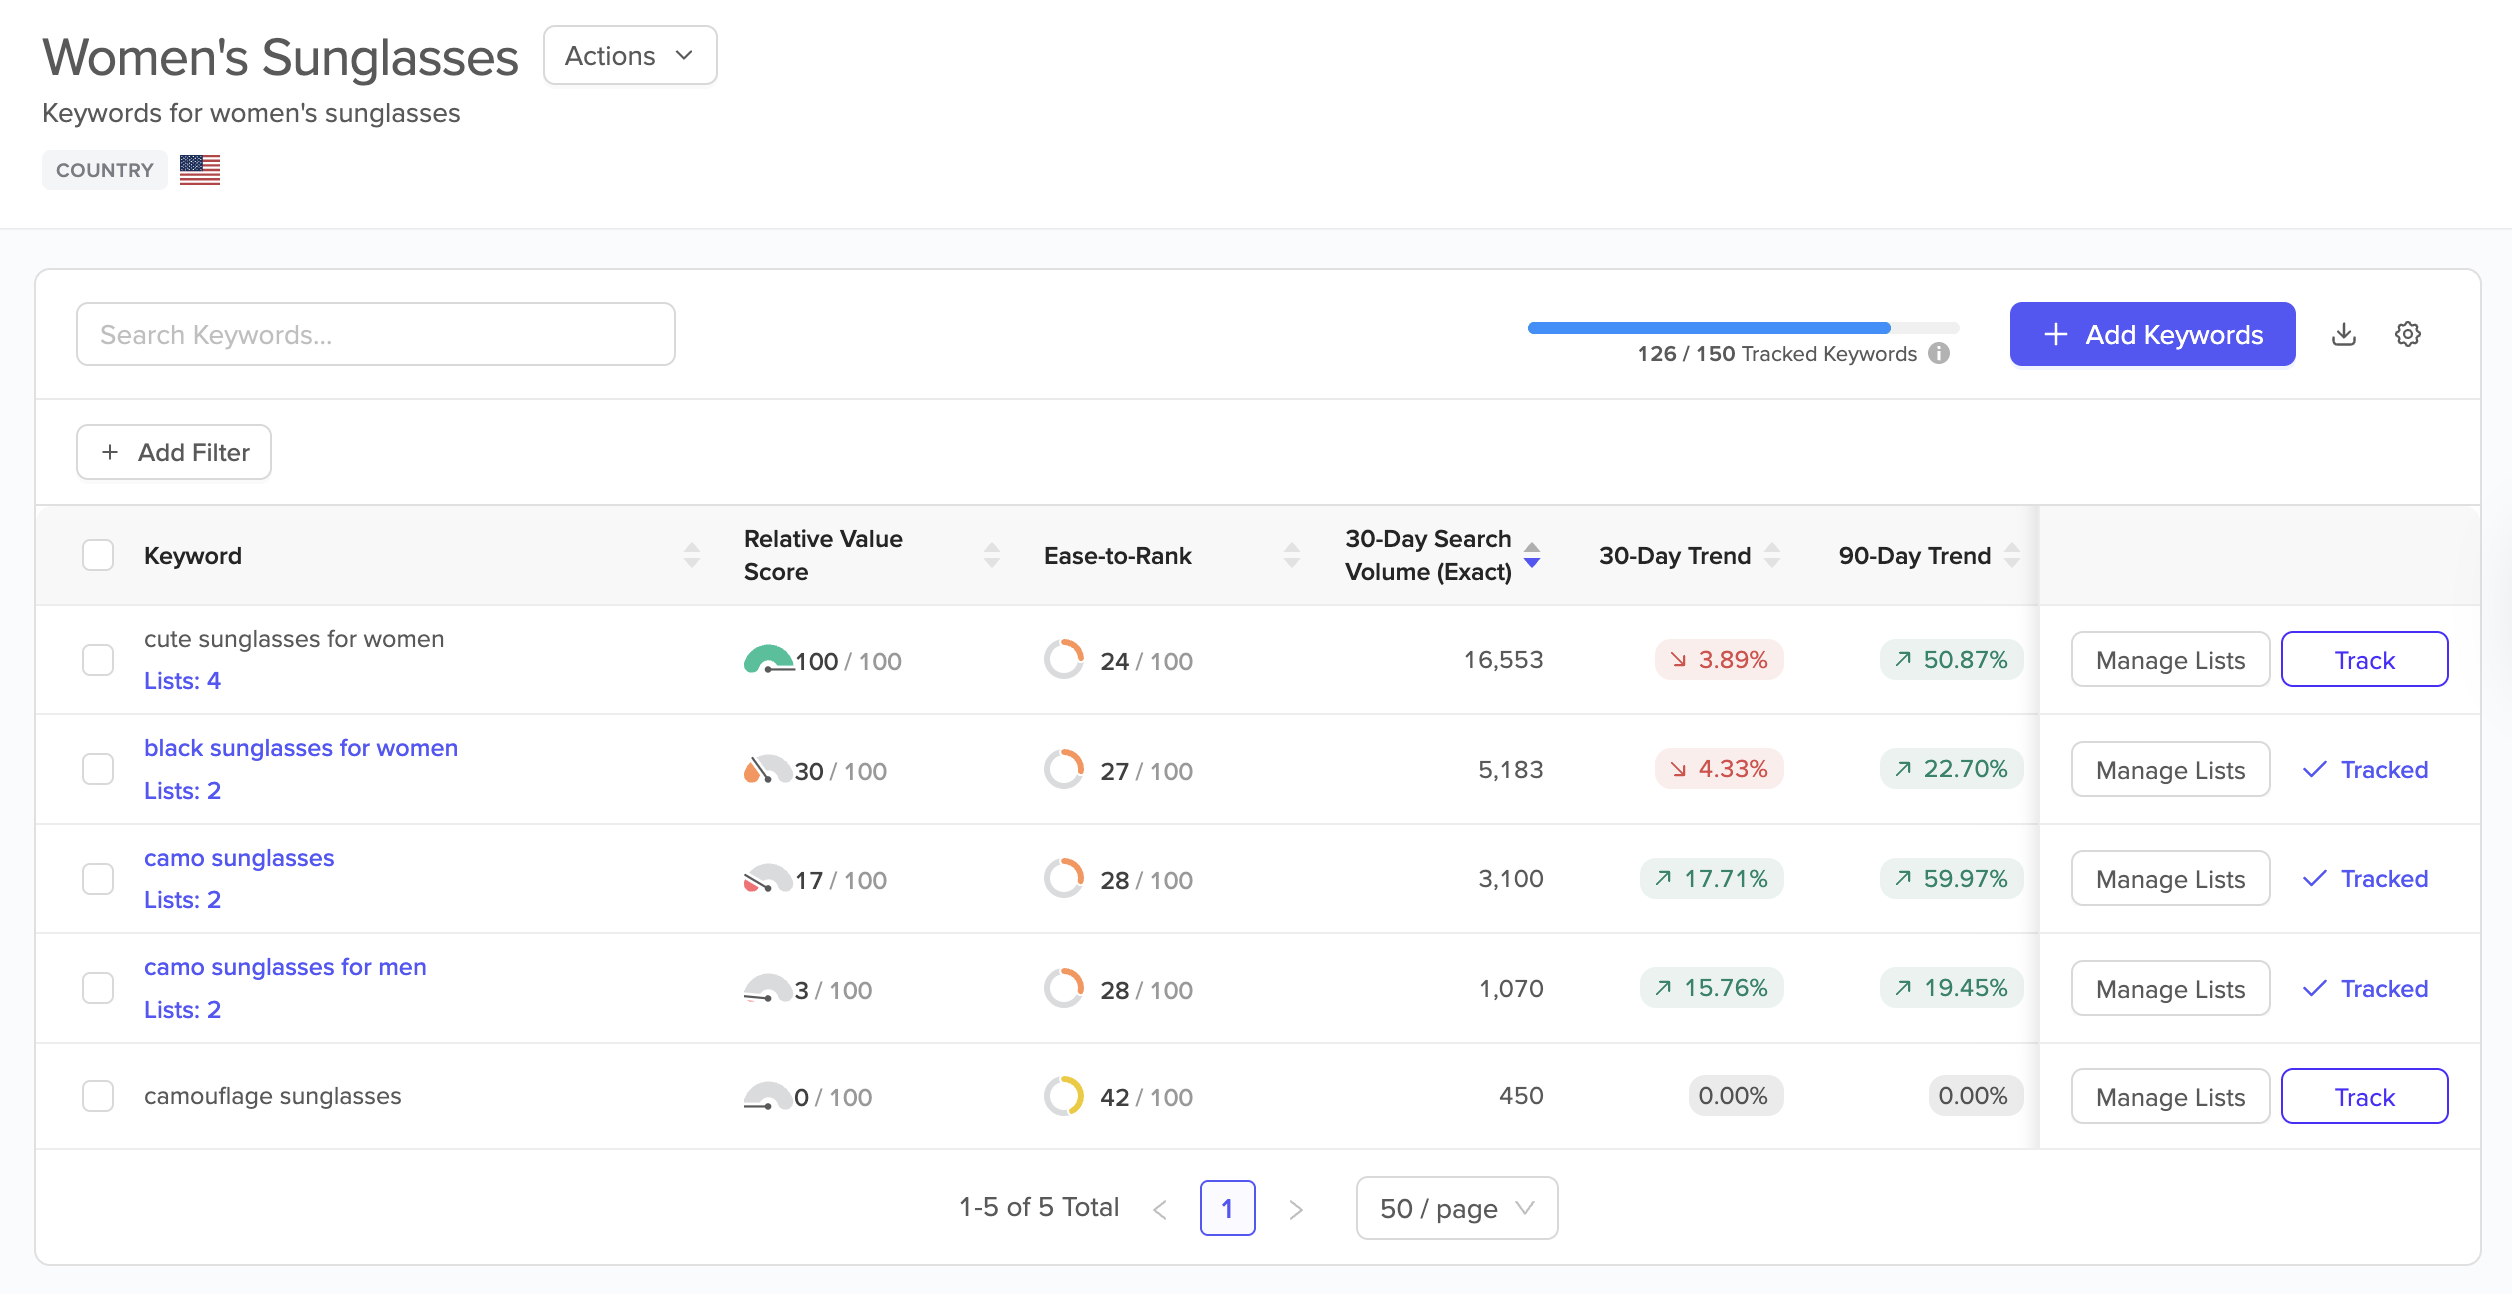Sort by 90-Day Trend column
The image size is (2512, 1294).
2012,555
